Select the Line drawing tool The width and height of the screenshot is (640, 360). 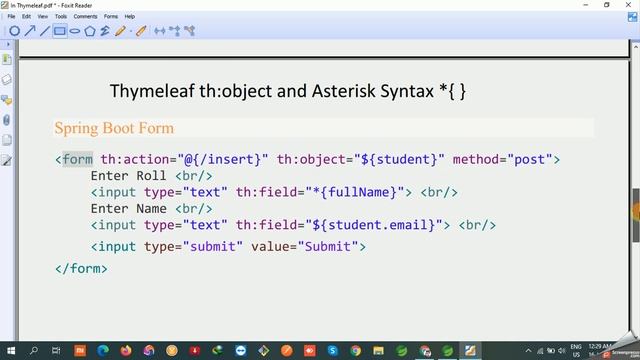(x=44, y=31)
